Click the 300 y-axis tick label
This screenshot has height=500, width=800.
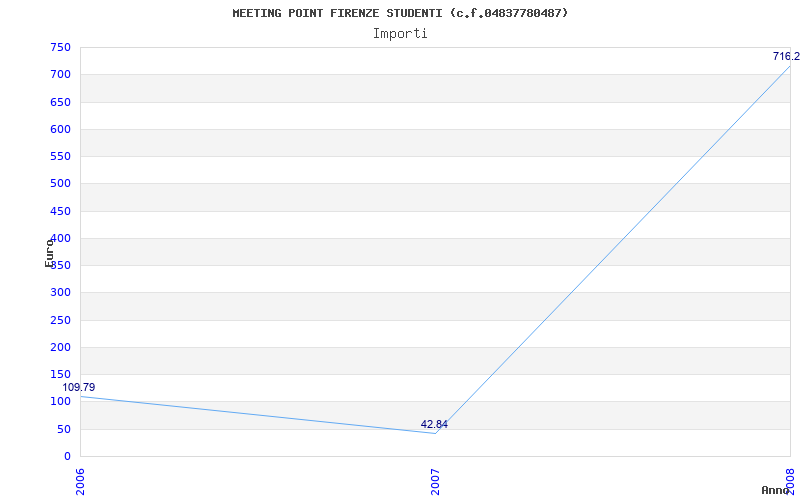pyautogui.click(x=60, y=293)
